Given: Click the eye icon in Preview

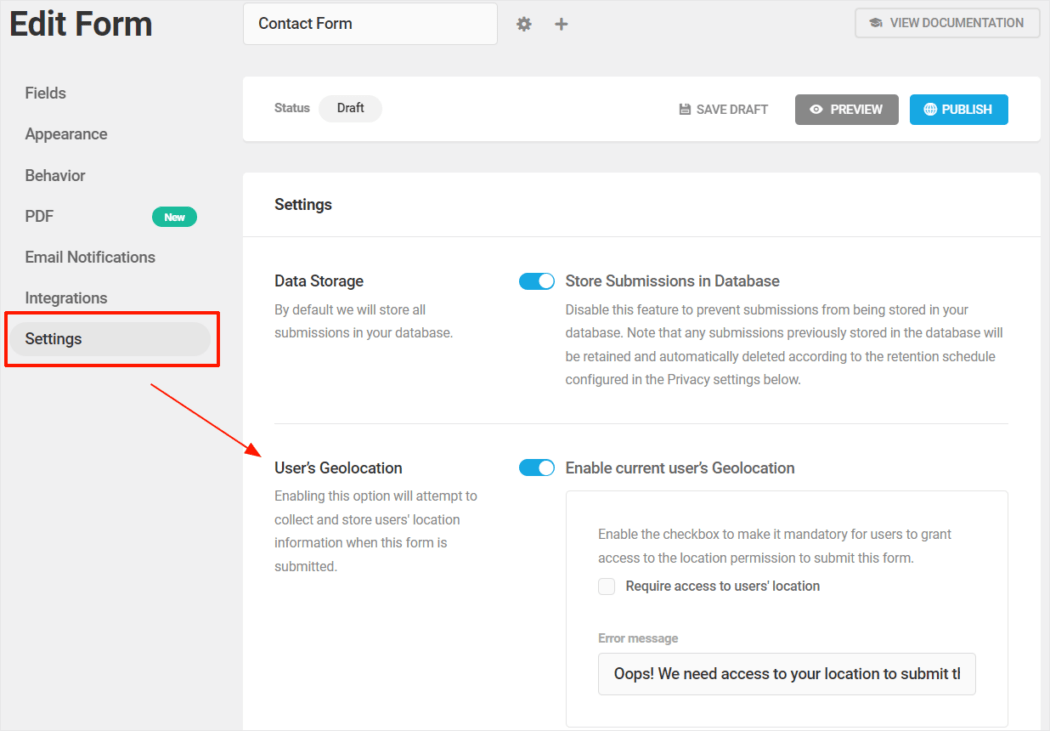Looking at the screenshot, I should coord(816,110).
